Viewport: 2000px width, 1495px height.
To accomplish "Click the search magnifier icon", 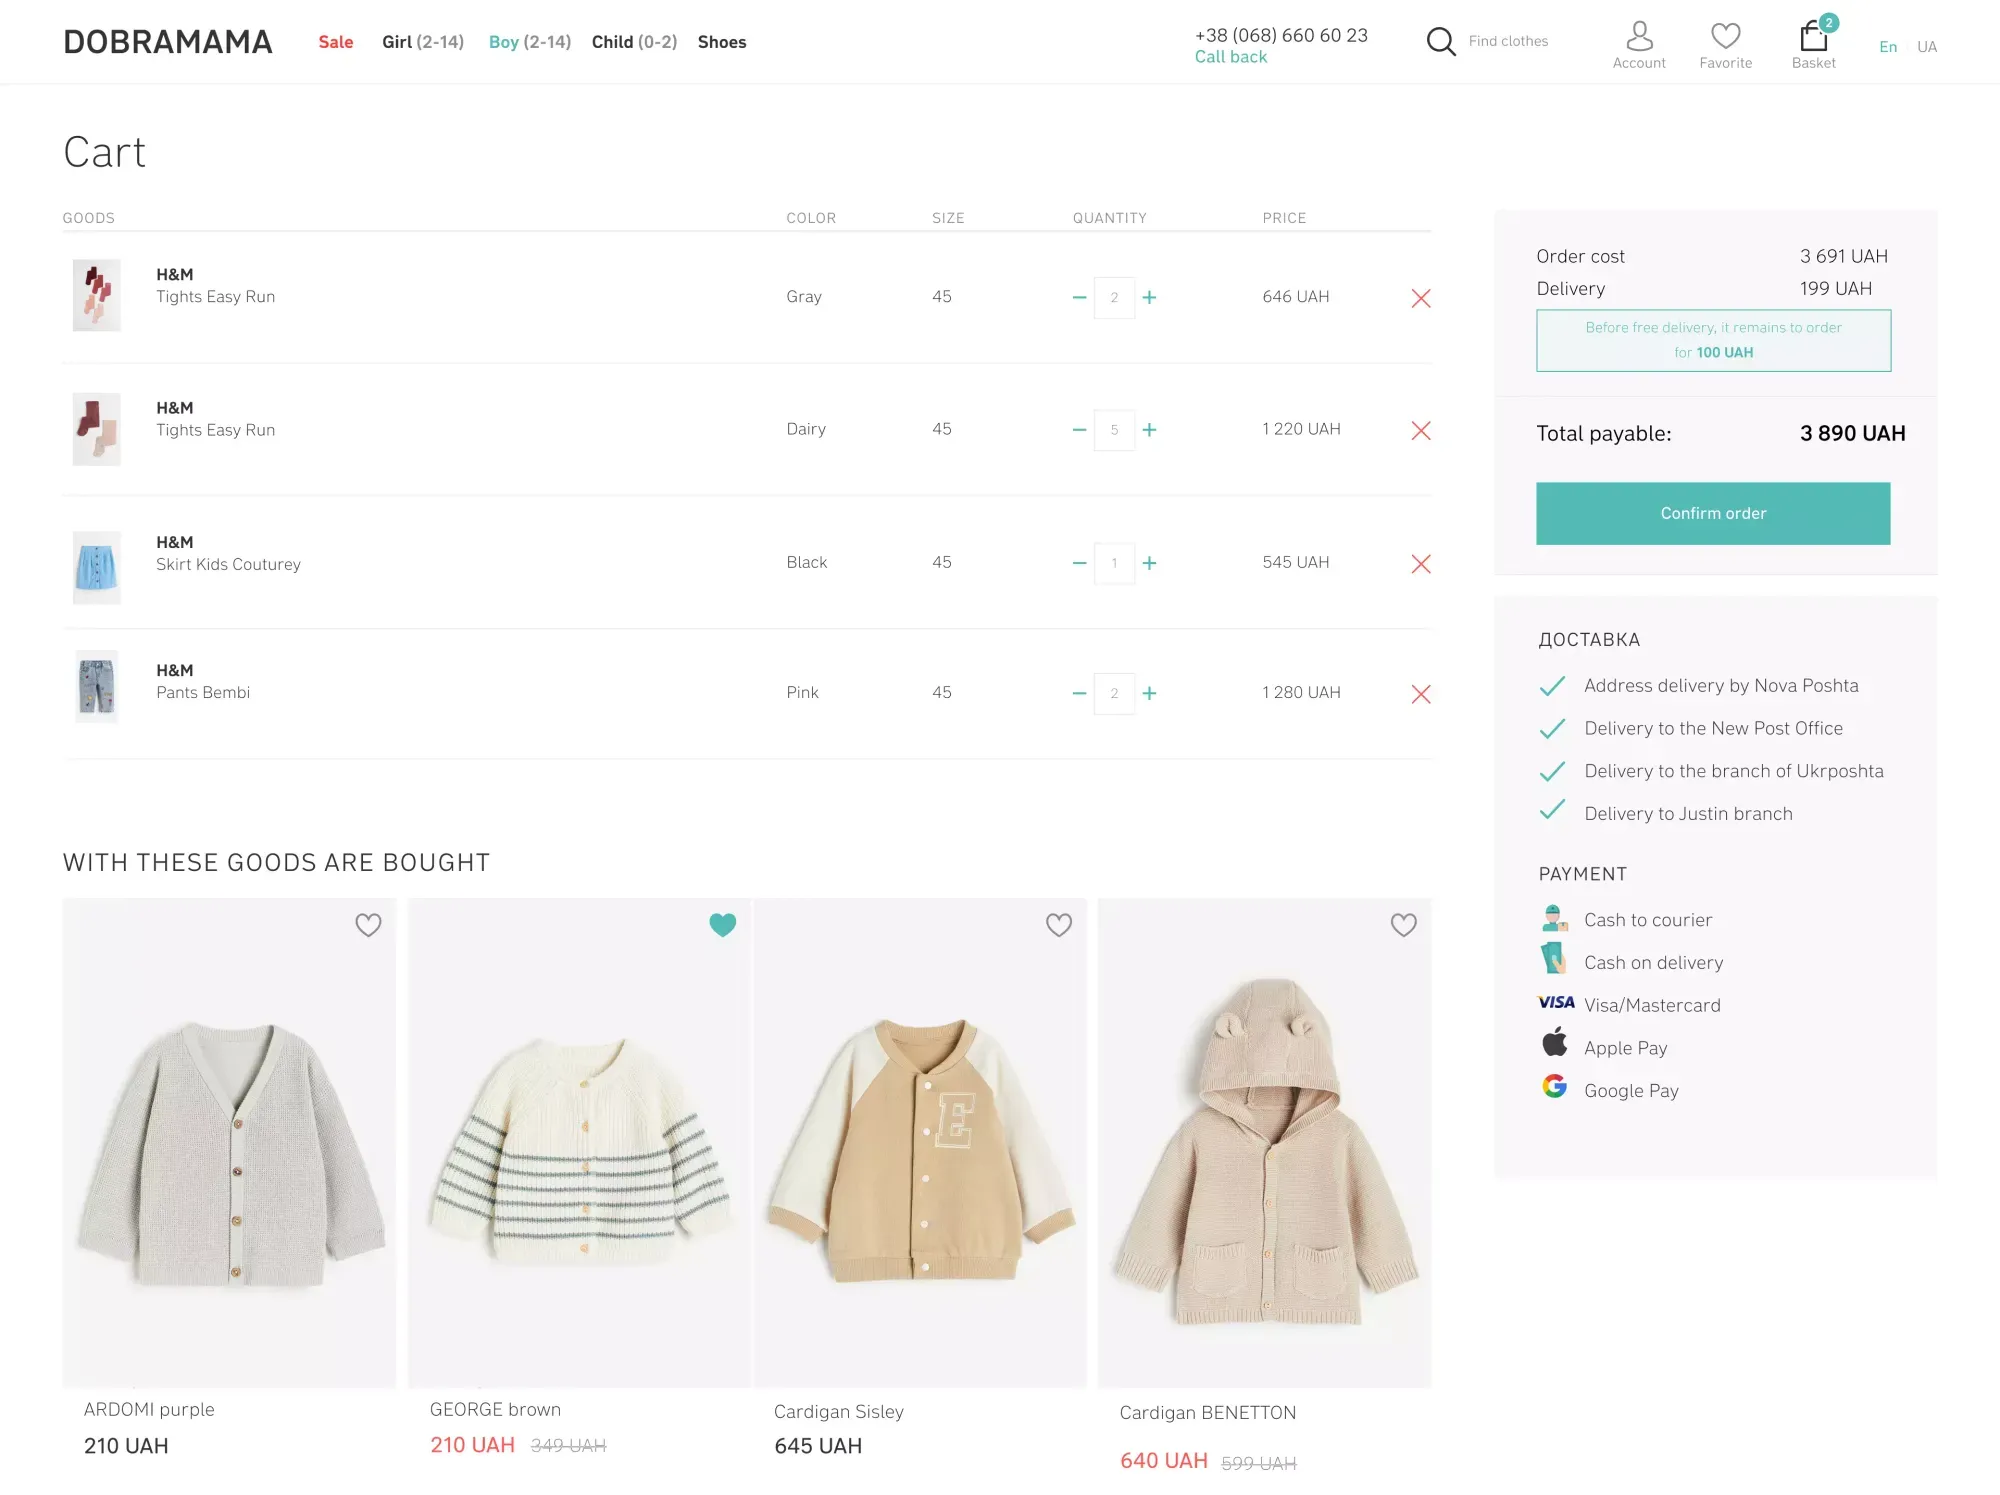I will (x=1440, y=41).
